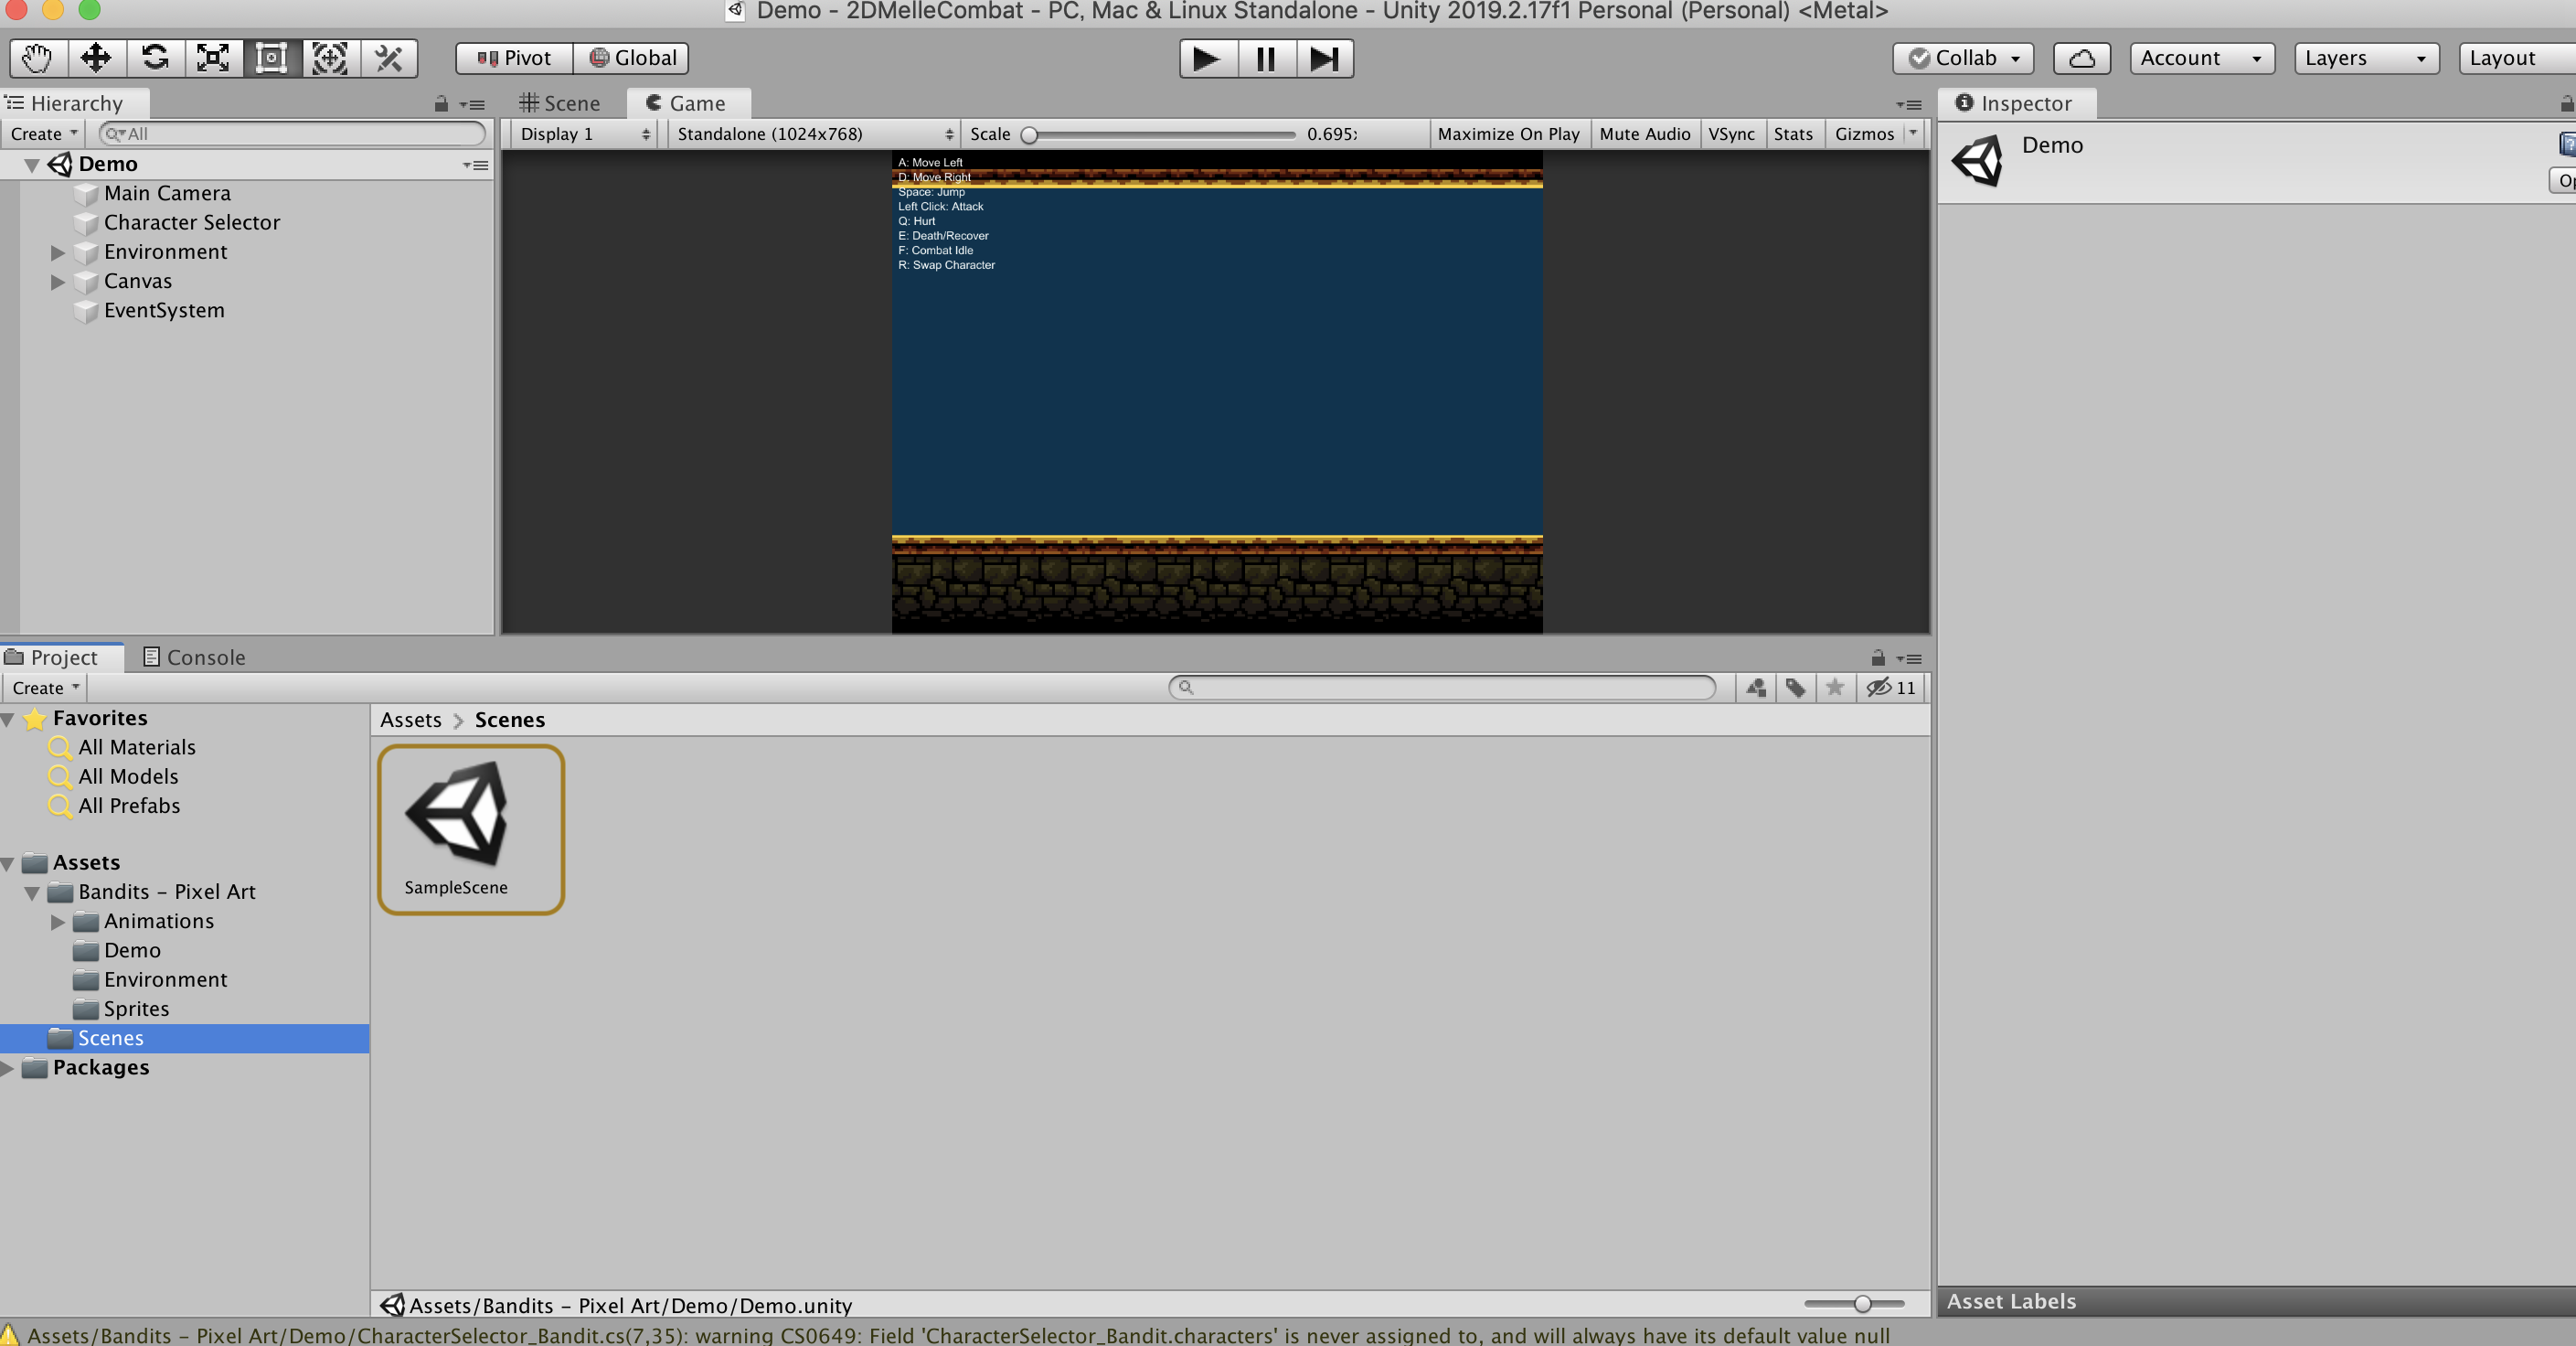Viewport: 2576px width, 1346px height.
Task: Select the Scale tool
Action: [x=213, y=58]
